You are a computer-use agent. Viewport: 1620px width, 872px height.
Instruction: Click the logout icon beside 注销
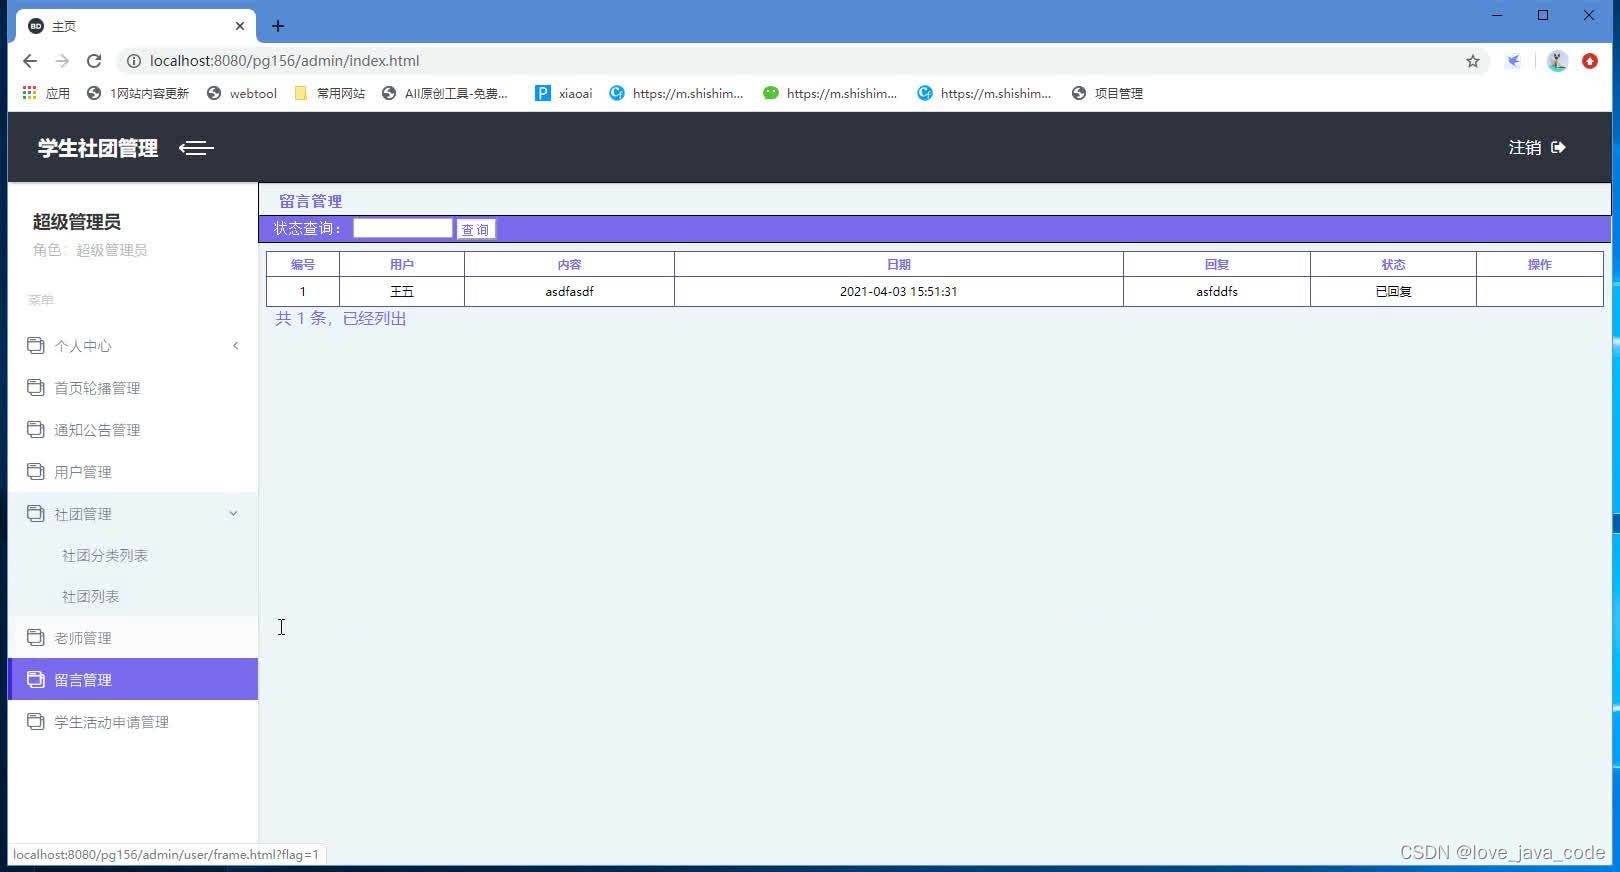(1558, 147)
